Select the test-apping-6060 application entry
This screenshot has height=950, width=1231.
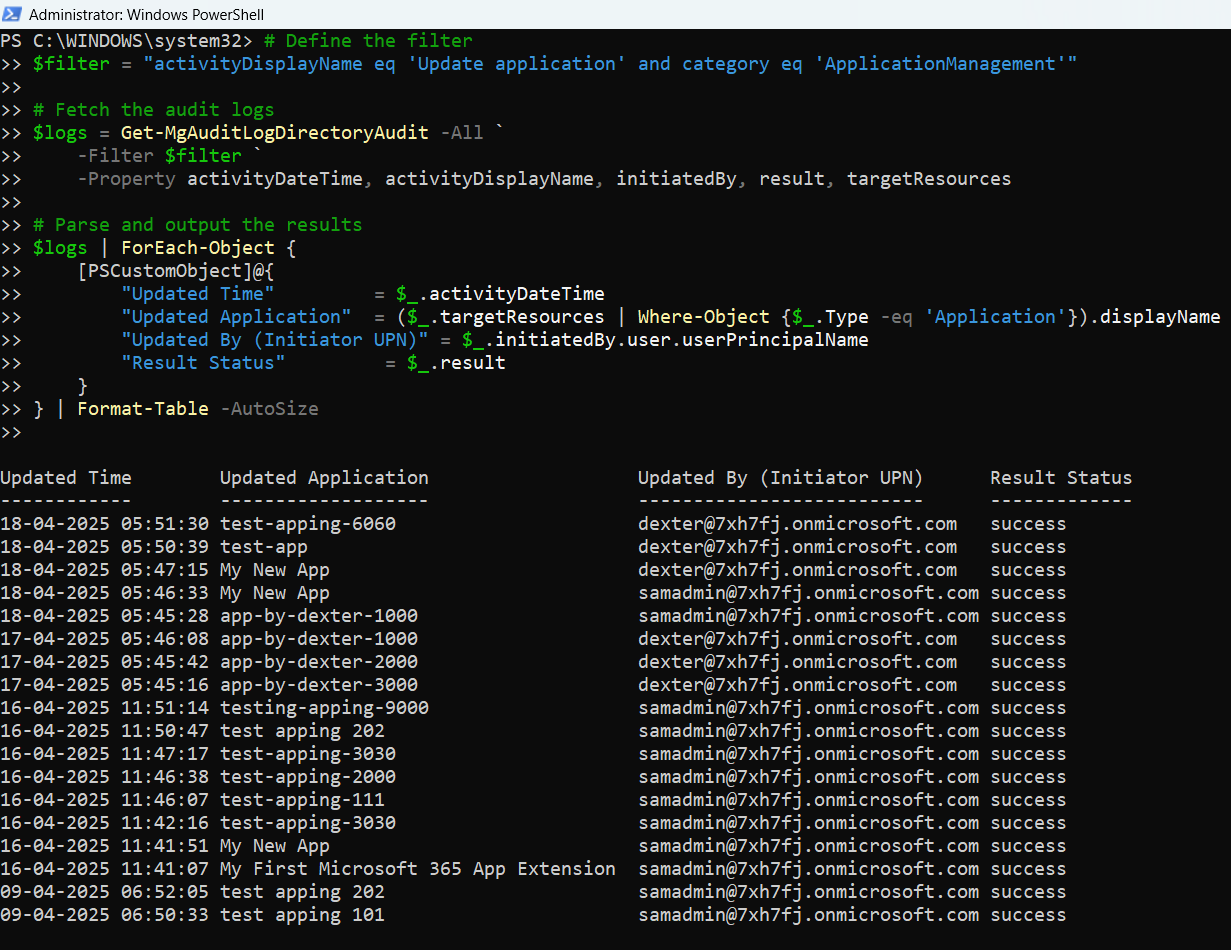(308, 524)
